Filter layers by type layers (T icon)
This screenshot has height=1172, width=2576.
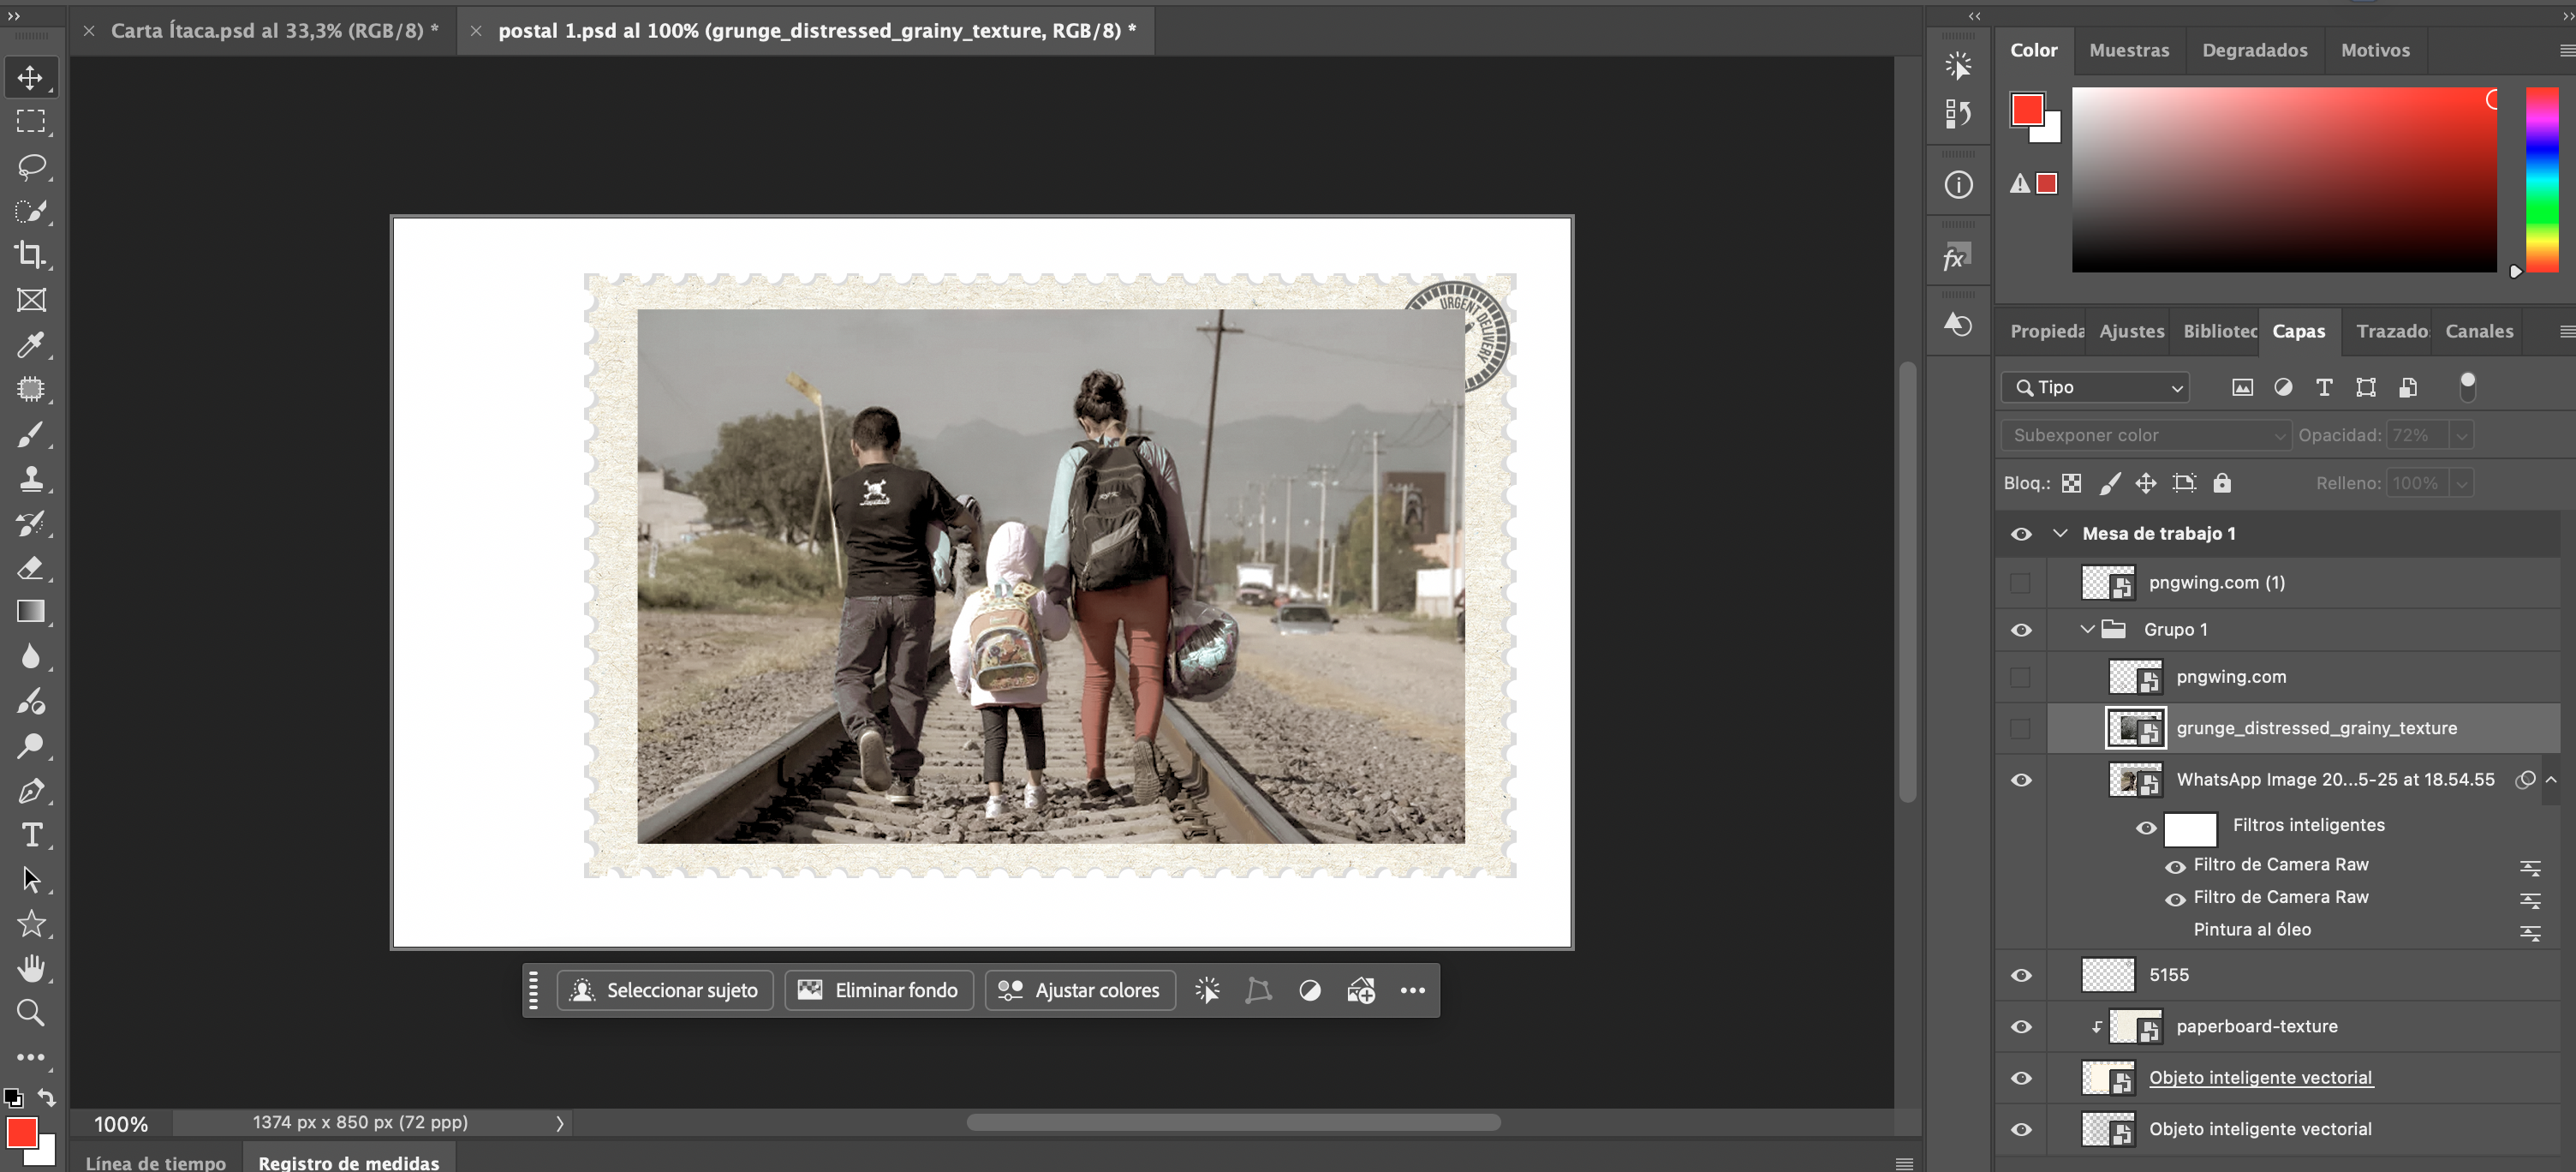[x=2324, y=388]
